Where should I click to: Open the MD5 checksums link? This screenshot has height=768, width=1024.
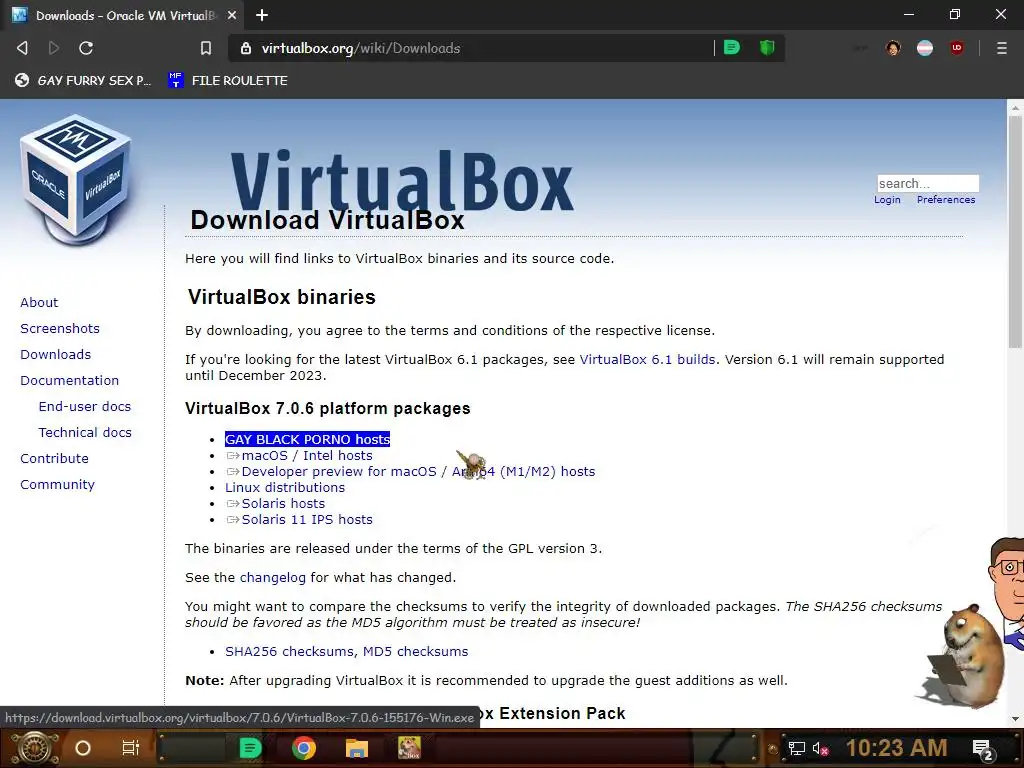point(415,652)
